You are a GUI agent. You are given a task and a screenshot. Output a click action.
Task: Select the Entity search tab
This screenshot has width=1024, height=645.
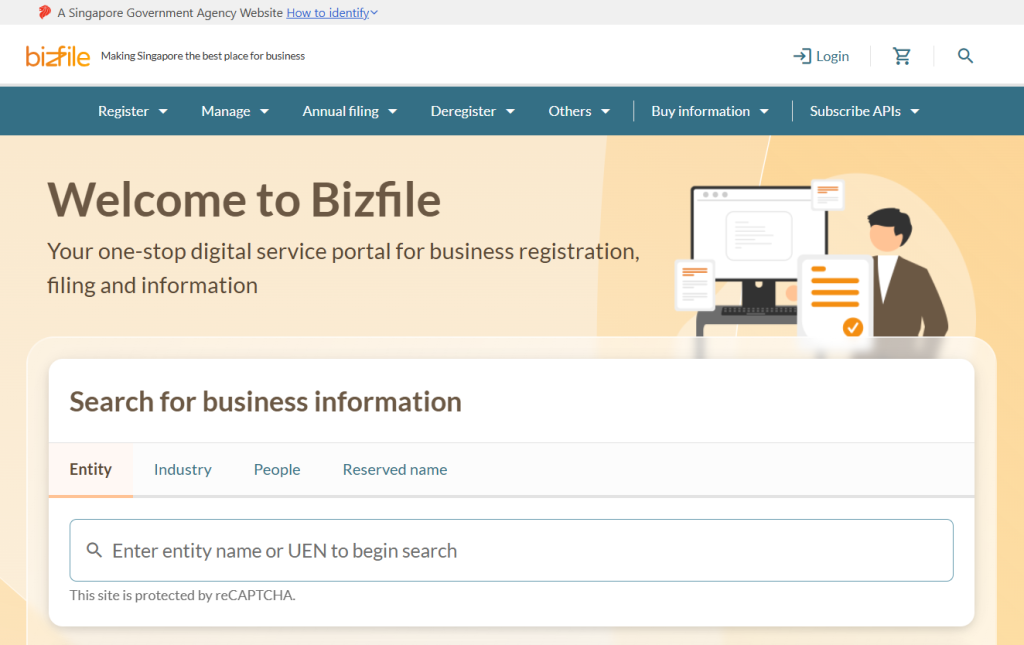point(91,469)
